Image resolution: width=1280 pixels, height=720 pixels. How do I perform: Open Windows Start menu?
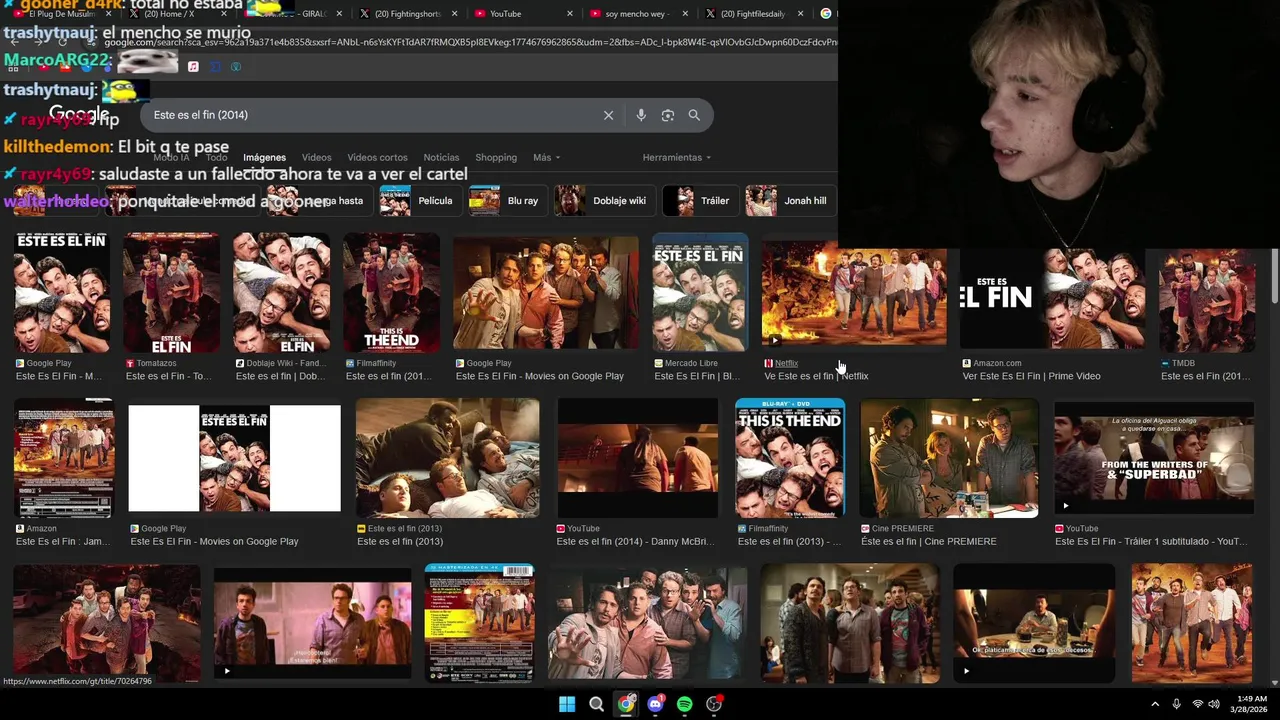567,704
